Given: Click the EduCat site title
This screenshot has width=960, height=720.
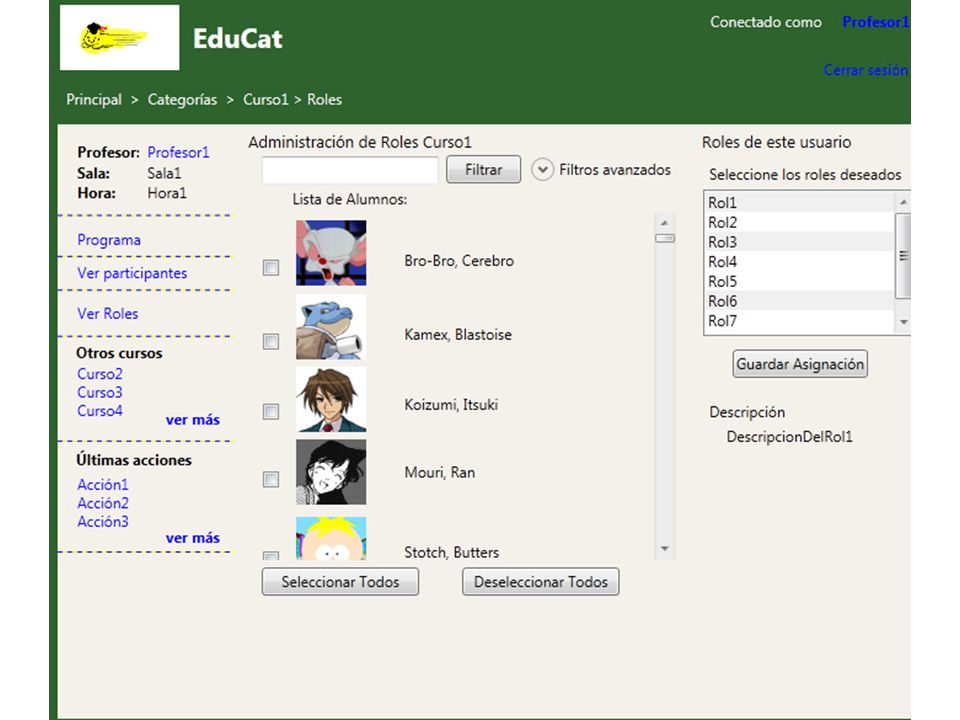Looking at the screenshot, I should point(238,39).
